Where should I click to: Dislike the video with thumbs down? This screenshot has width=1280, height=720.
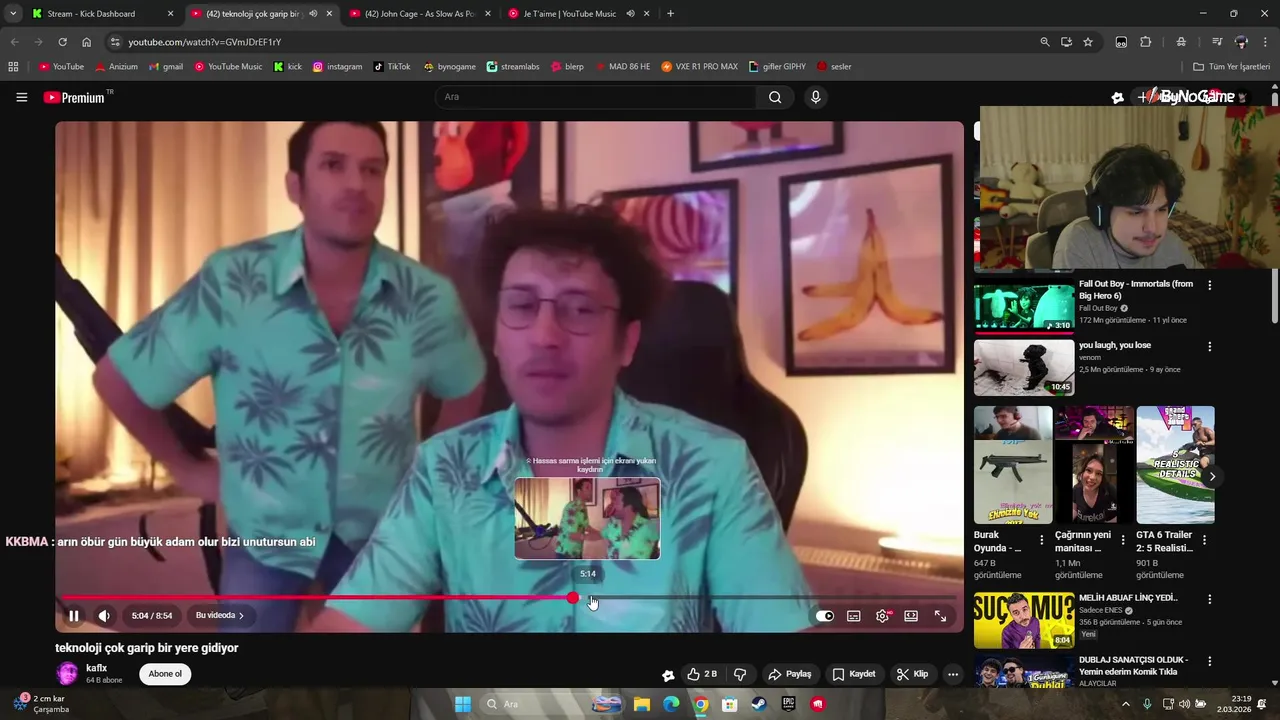[740, 674]
